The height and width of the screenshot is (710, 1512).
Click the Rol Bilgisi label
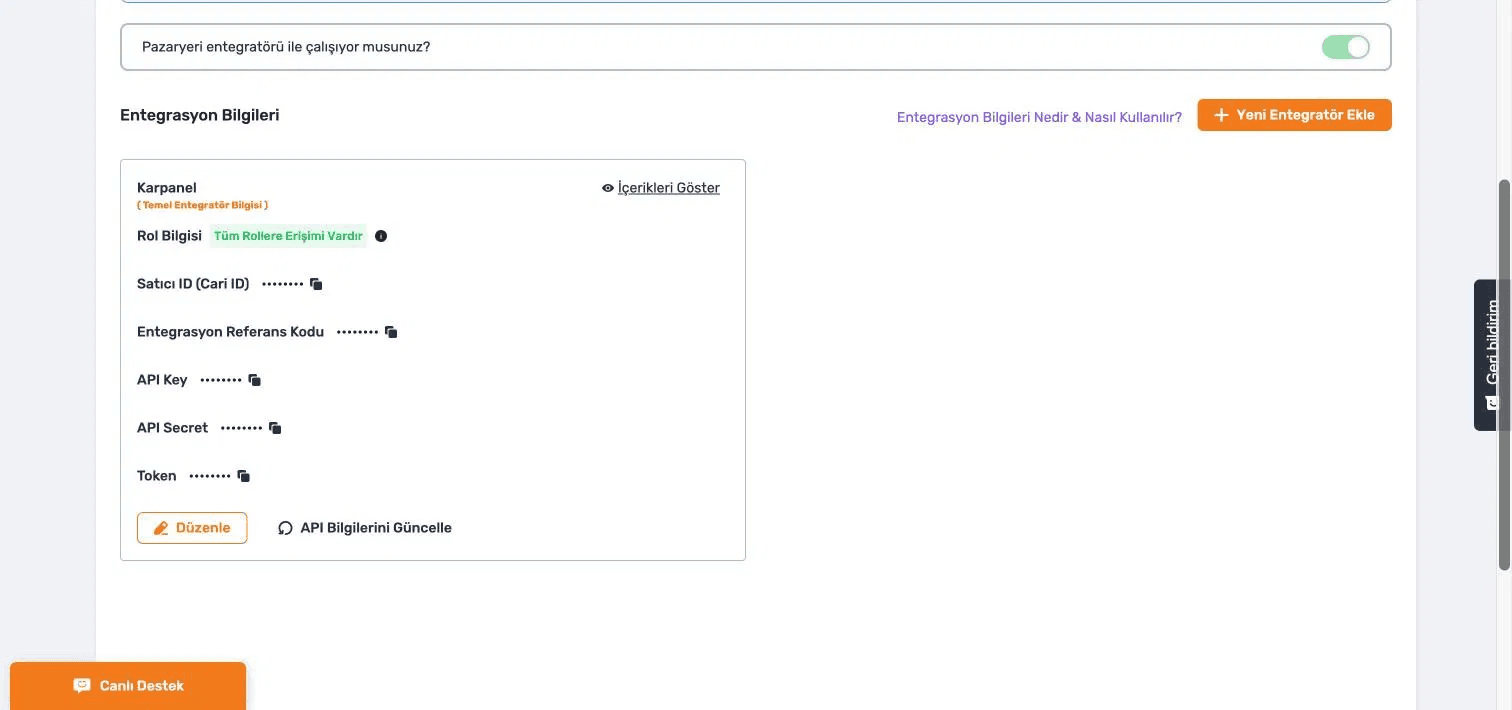169,236
